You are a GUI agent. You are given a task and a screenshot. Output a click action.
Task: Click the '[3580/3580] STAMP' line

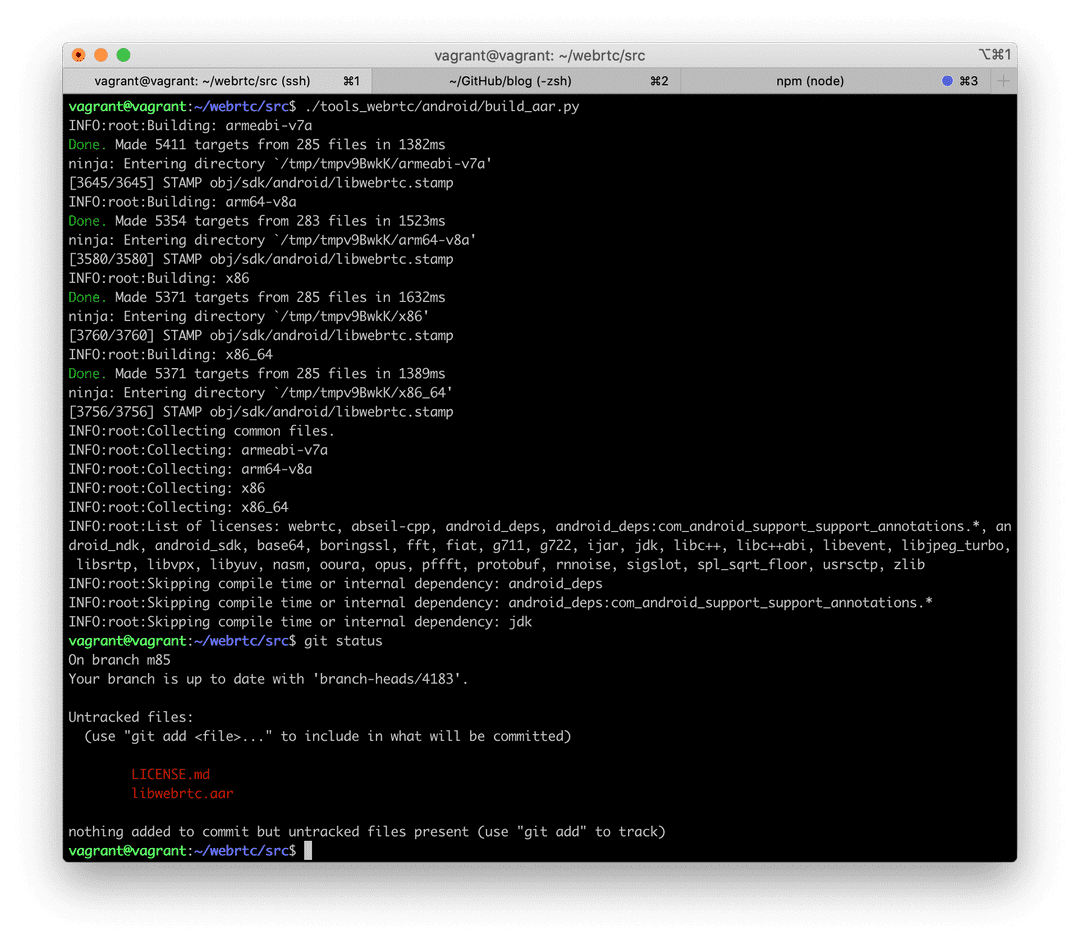tap(261, 260)
